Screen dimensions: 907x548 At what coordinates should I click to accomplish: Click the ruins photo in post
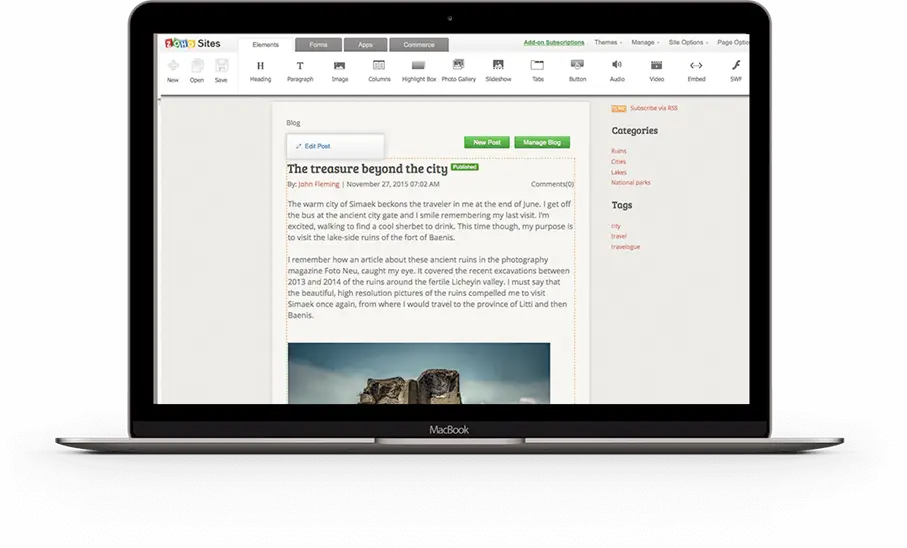point(419,373)
